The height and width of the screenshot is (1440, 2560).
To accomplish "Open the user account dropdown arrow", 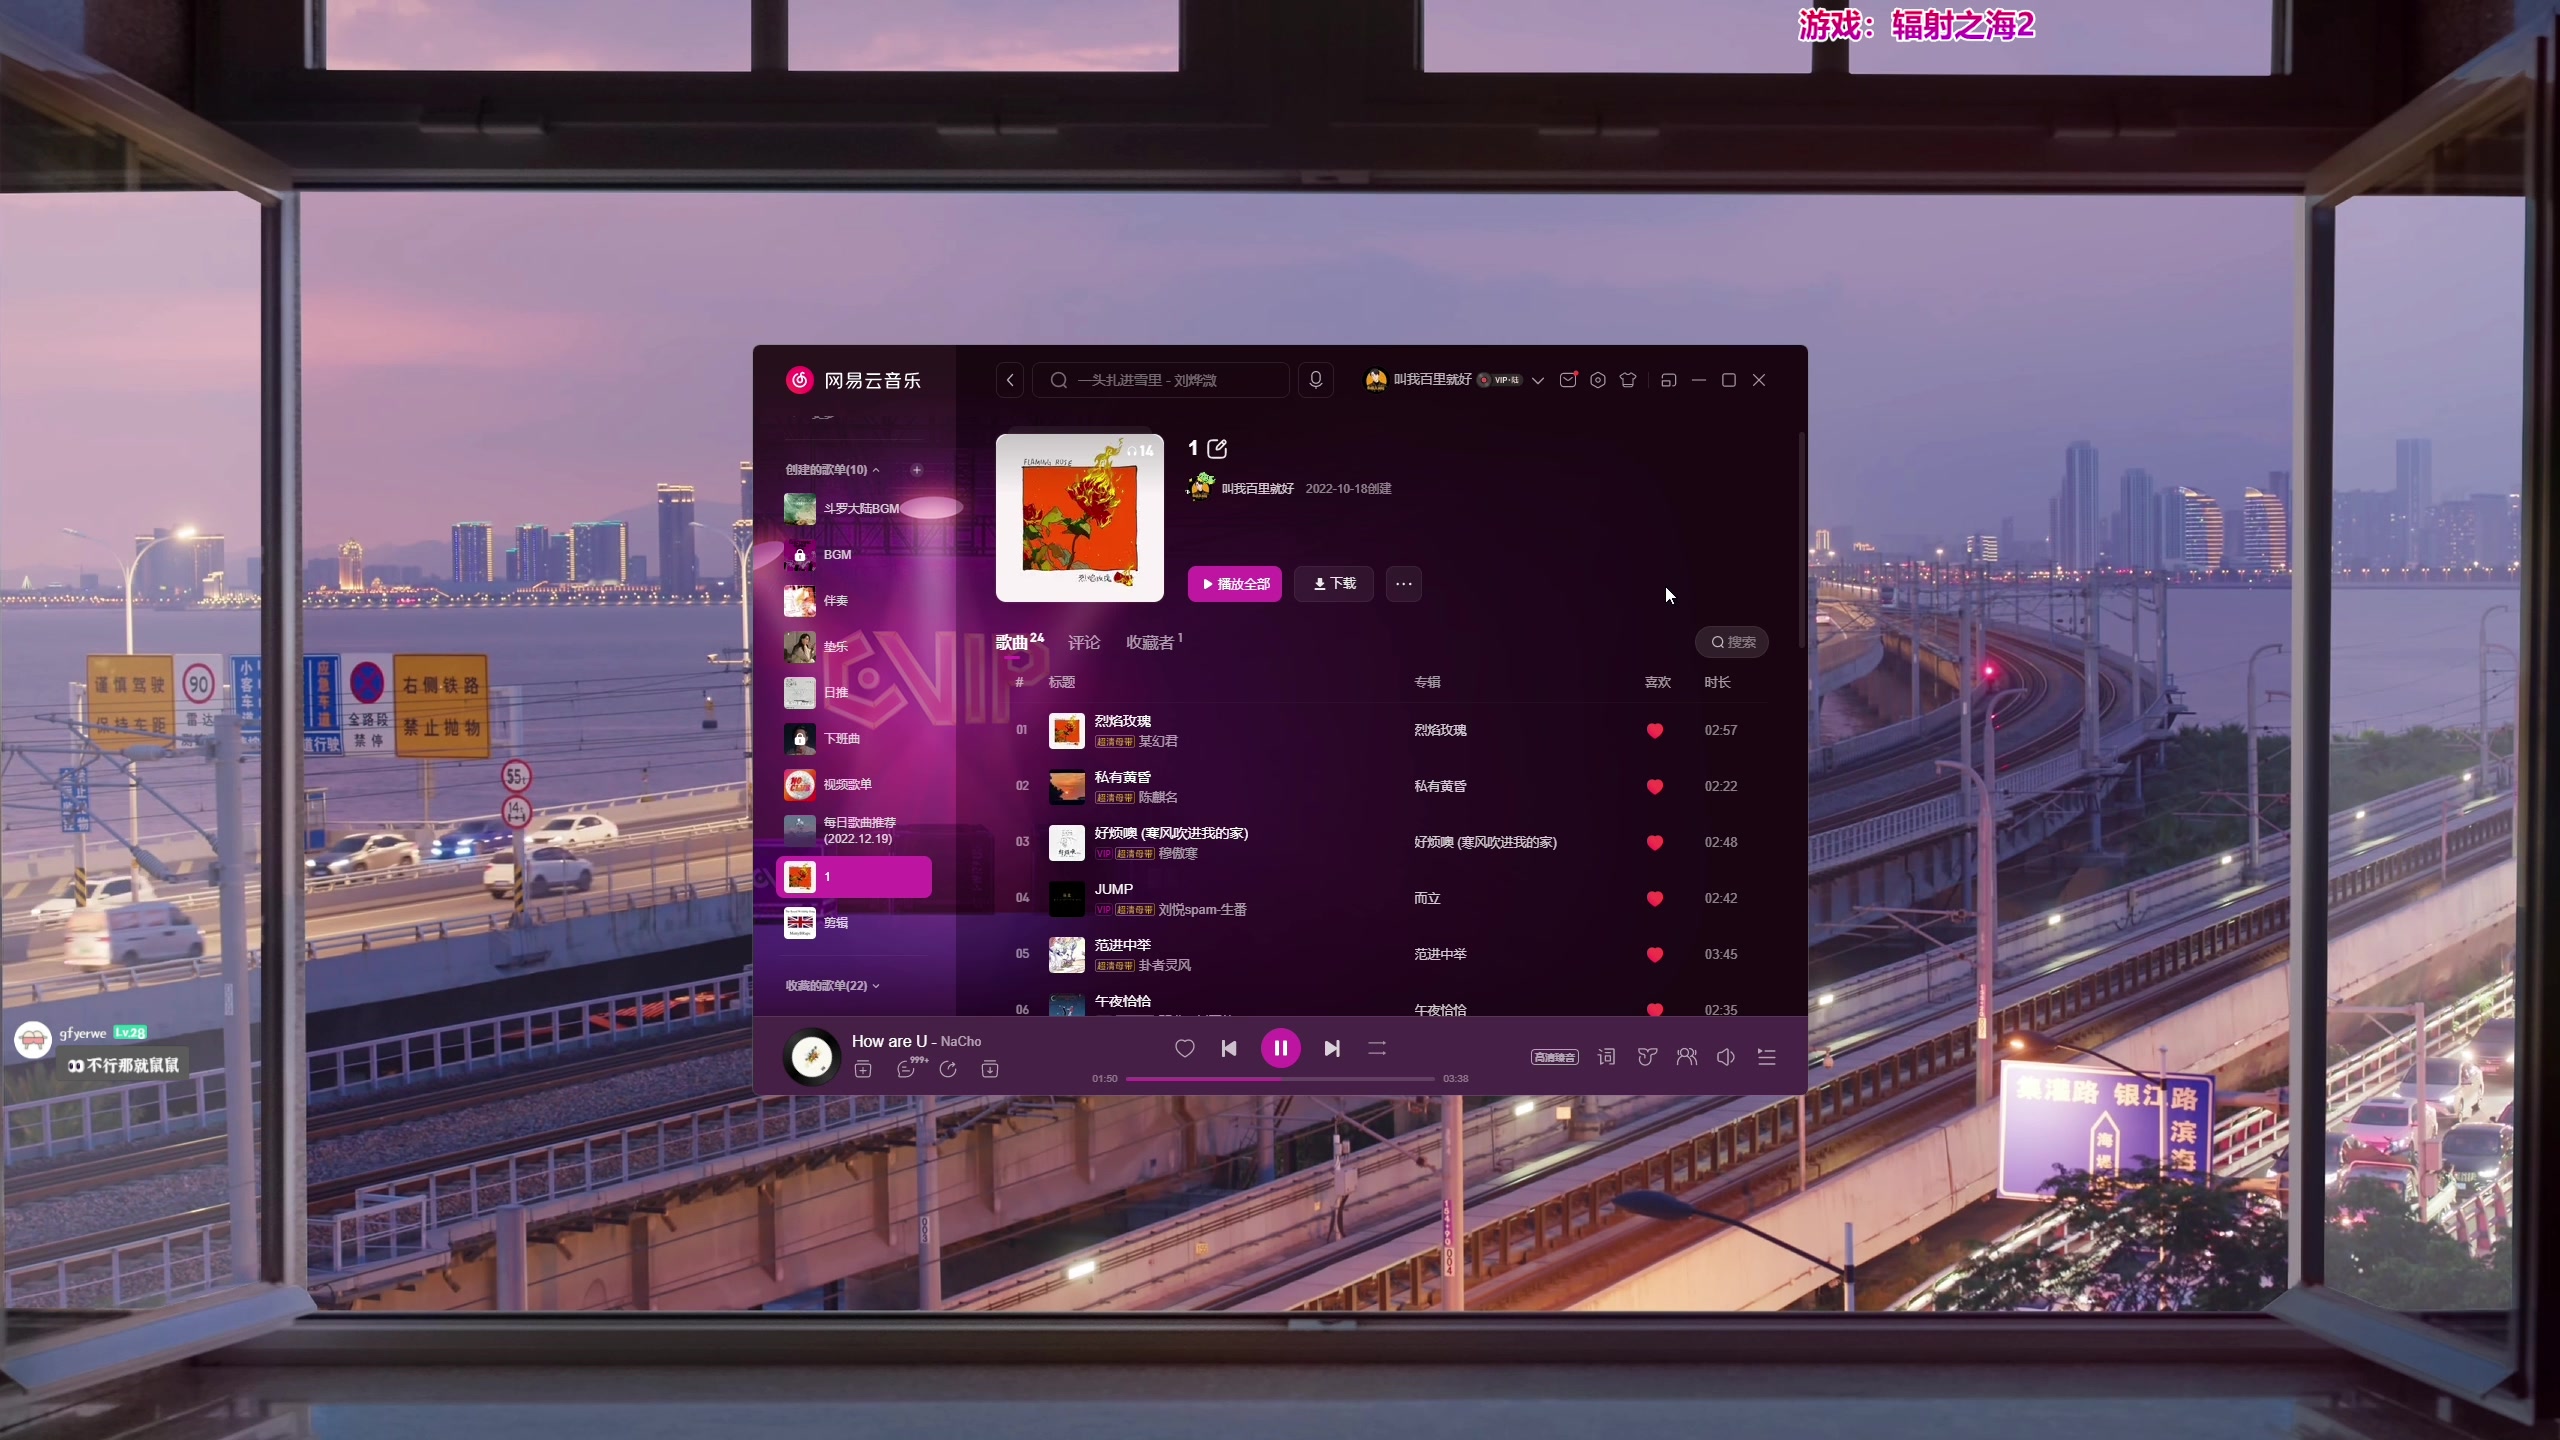I will pos(1538,380).
